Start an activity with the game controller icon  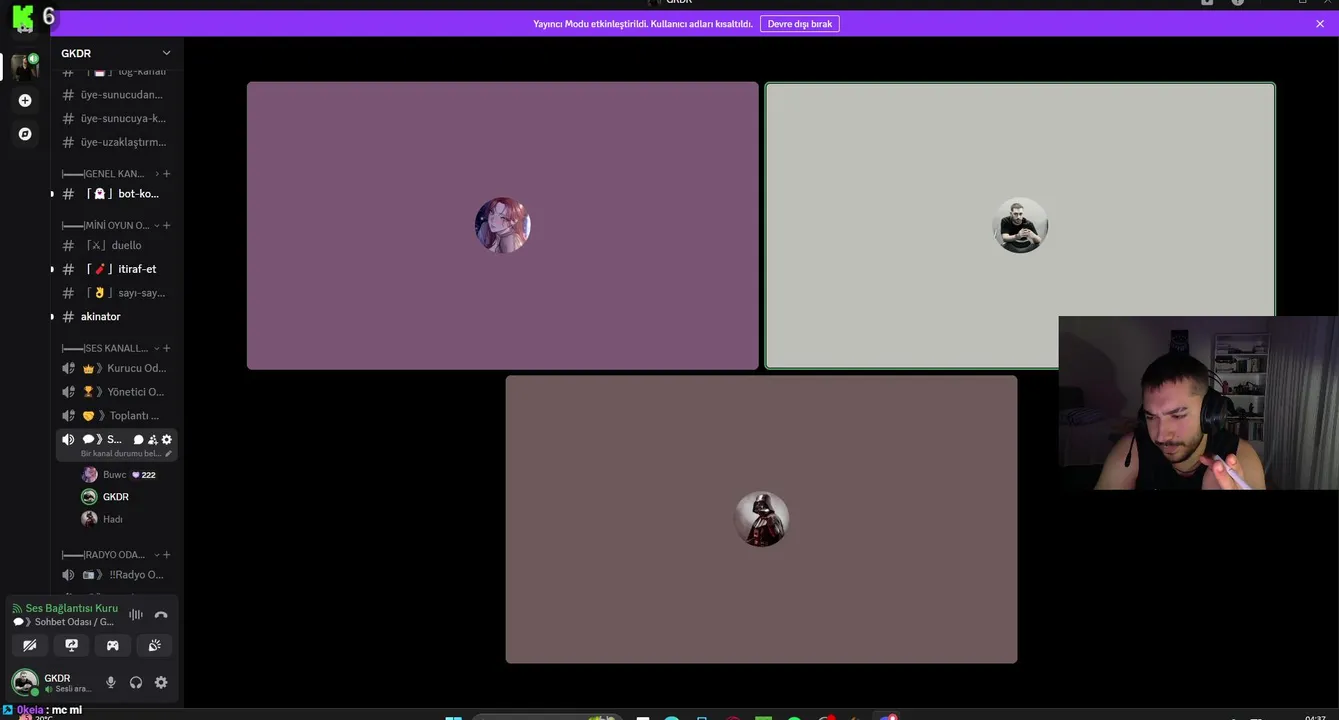point(113,646)
